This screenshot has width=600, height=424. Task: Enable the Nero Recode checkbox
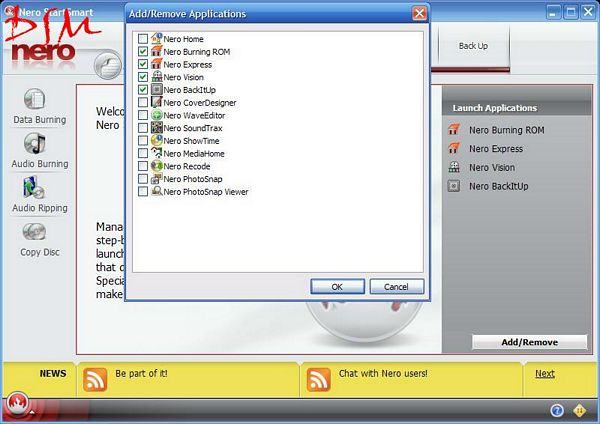(x=143, y=166)
